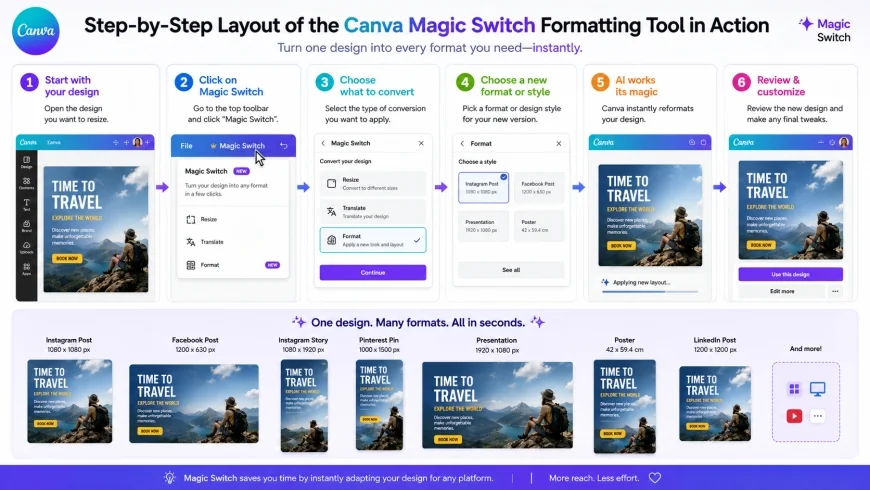Click the undo arrow next to Magic Switch
Screen dimensions: 870x490
(284, 145)
